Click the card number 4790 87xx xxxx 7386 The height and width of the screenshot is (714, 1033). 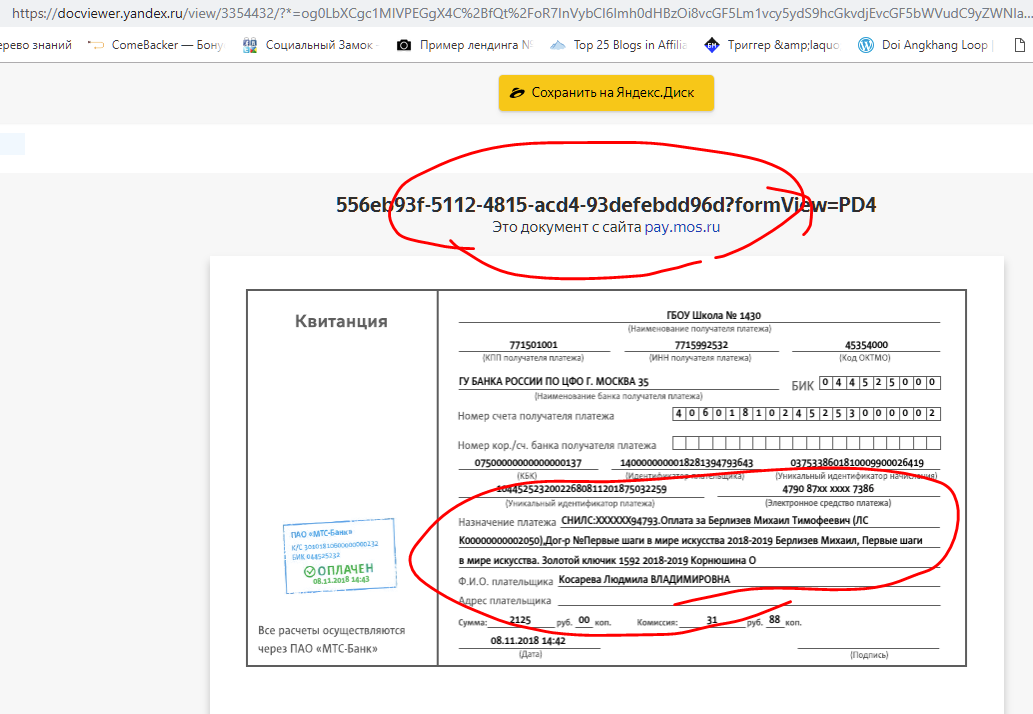(x=828, y=489)
